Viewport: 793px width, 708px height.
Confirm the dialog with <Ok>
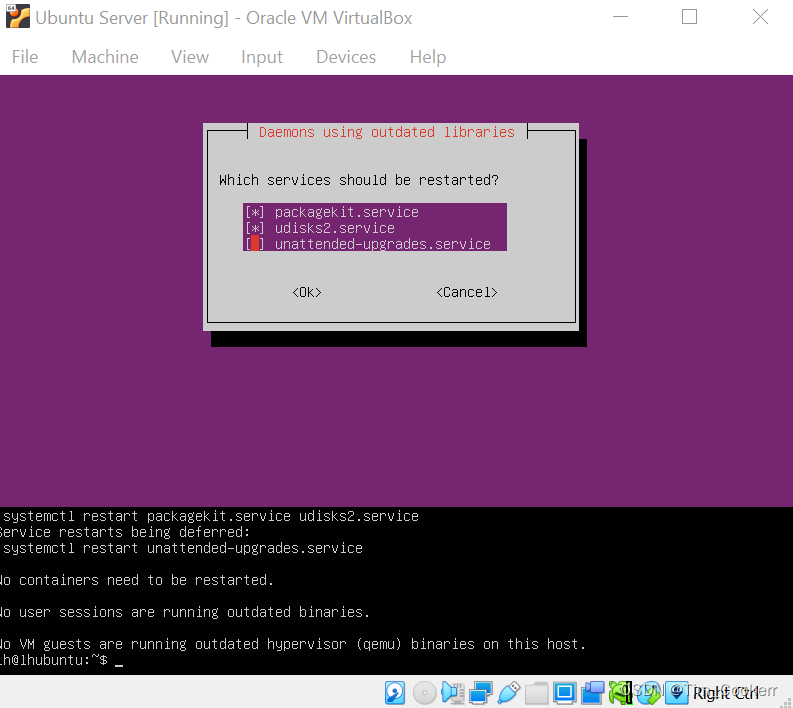click(307, 292)
